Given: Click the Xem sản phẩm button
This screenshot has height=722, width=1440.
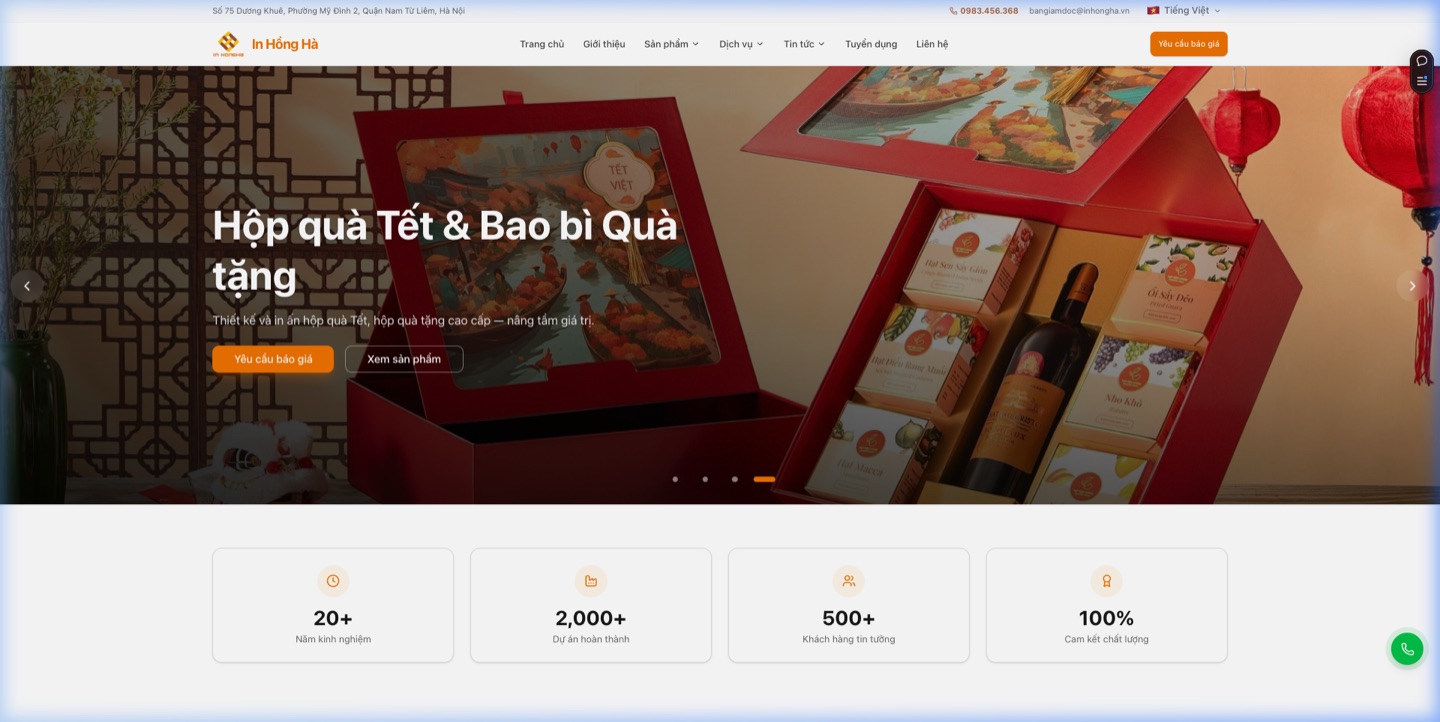Looking at the screenshot, I should point(404,359).
